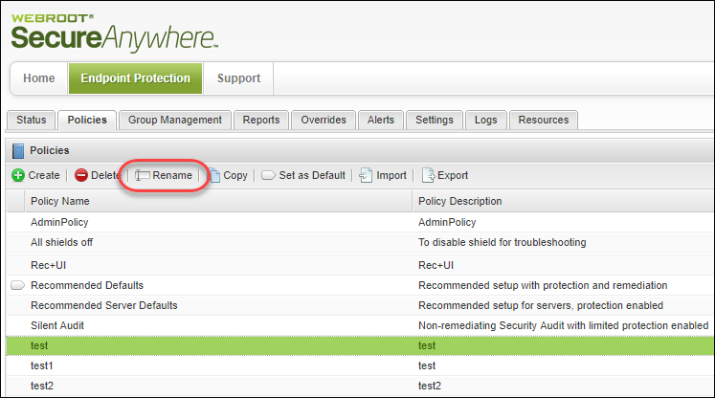Select the highlighted test policy name
Image resolution: width=715 pixels, height=398 pixels.
tap(39, 346)
